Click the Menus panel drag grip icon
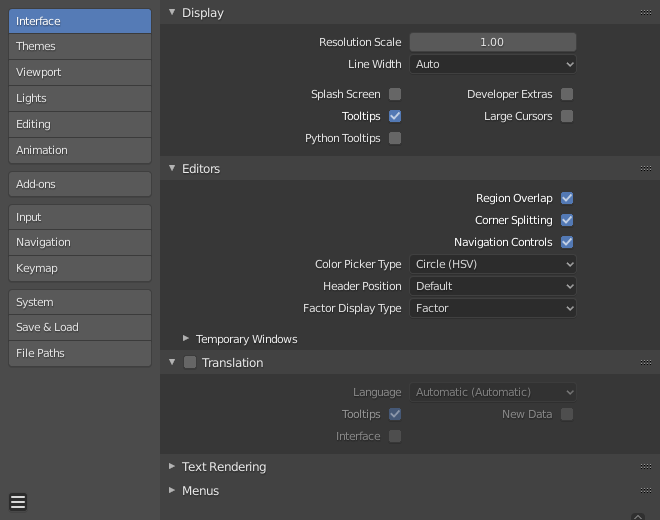Screen dimensions: 660x520 click(646, 491)
